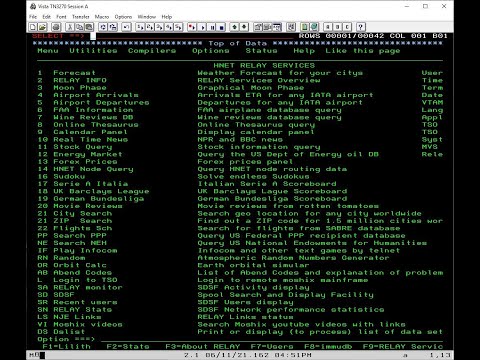
Task: Run macro 2 from the toolbar
Action: coord(150,27)
